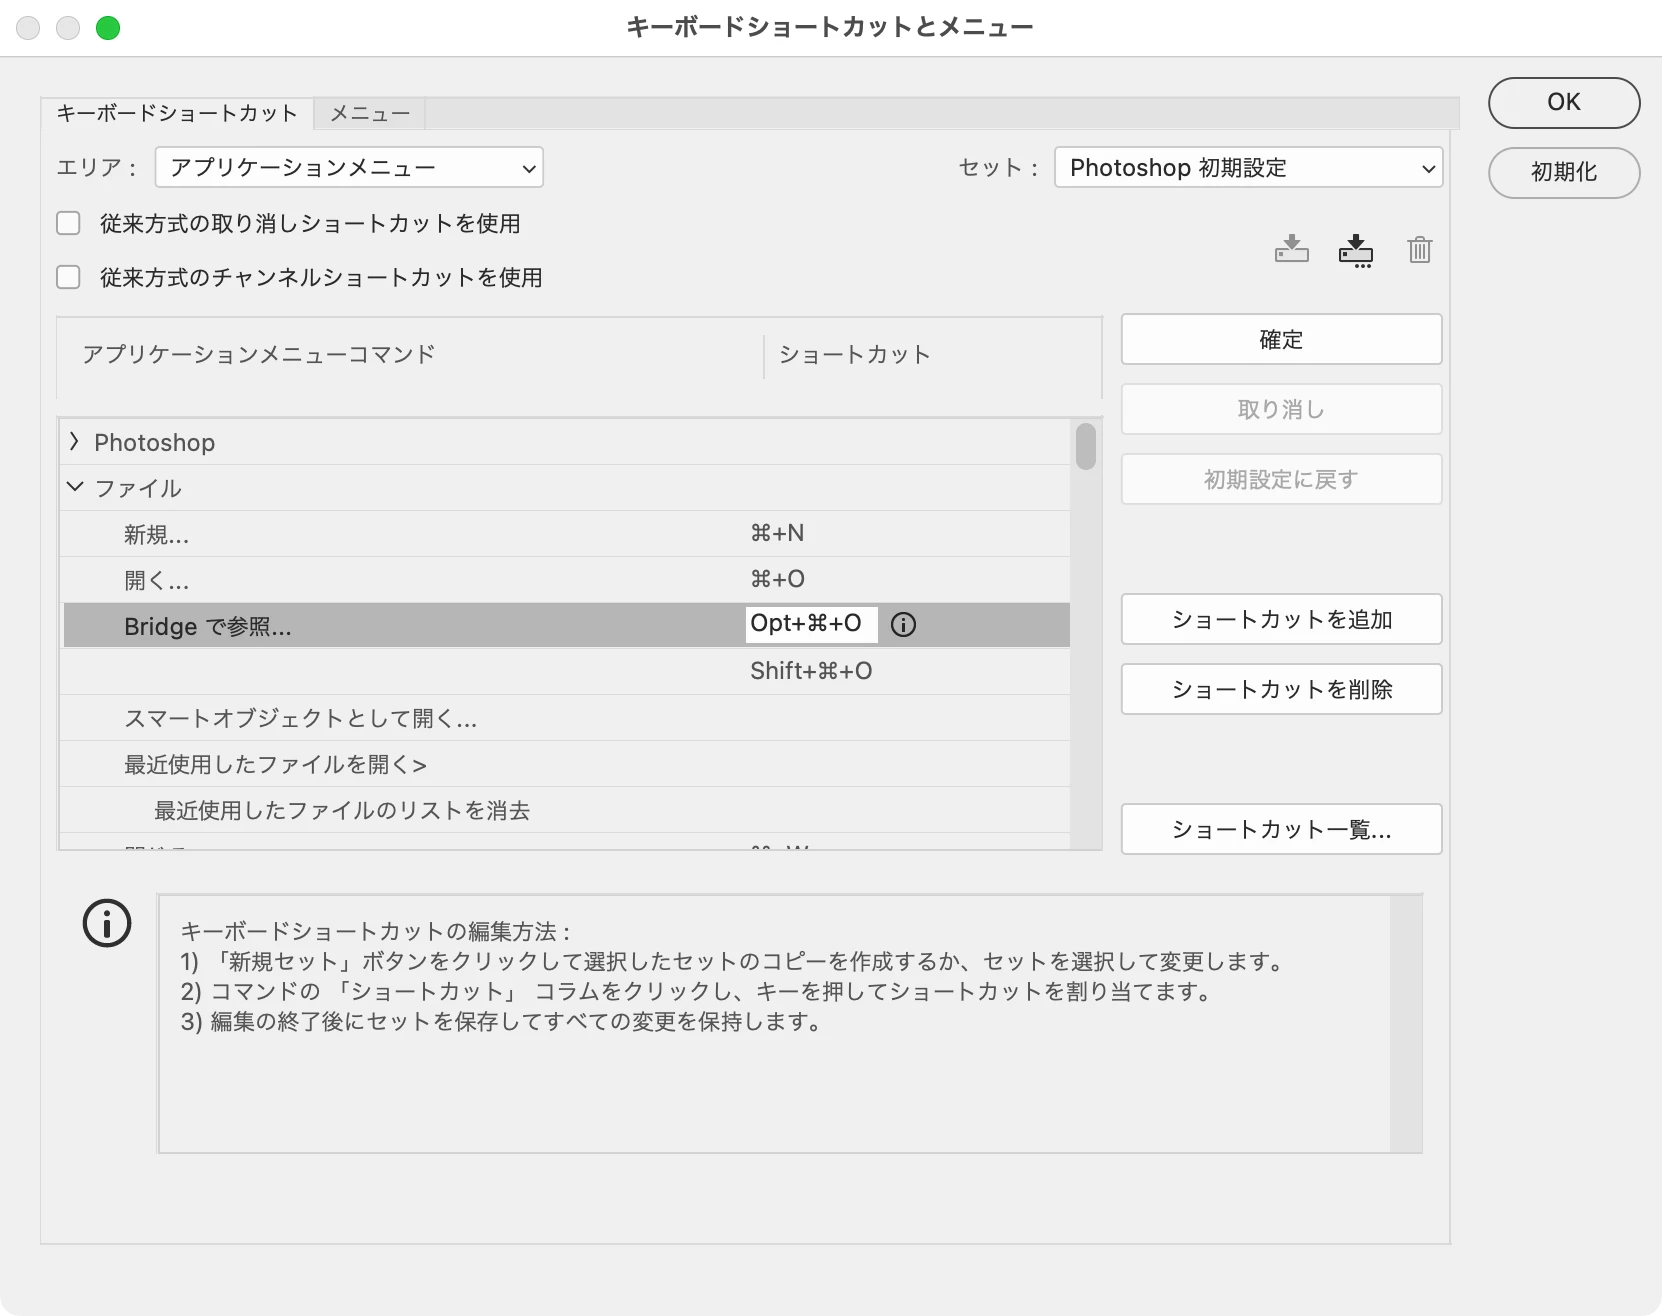Click the info icon beside Opt+⌘+O
This screenshot has height=1316, width=1662.
pos(903,625)
